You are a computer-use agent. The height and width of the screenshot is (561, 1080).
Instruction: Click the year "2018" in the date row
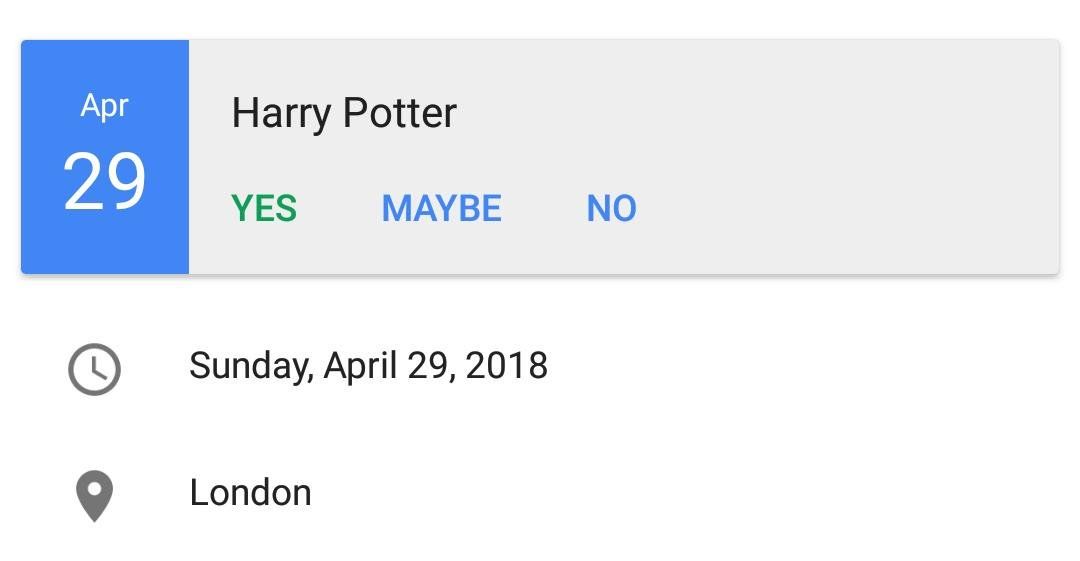(506, 366)
